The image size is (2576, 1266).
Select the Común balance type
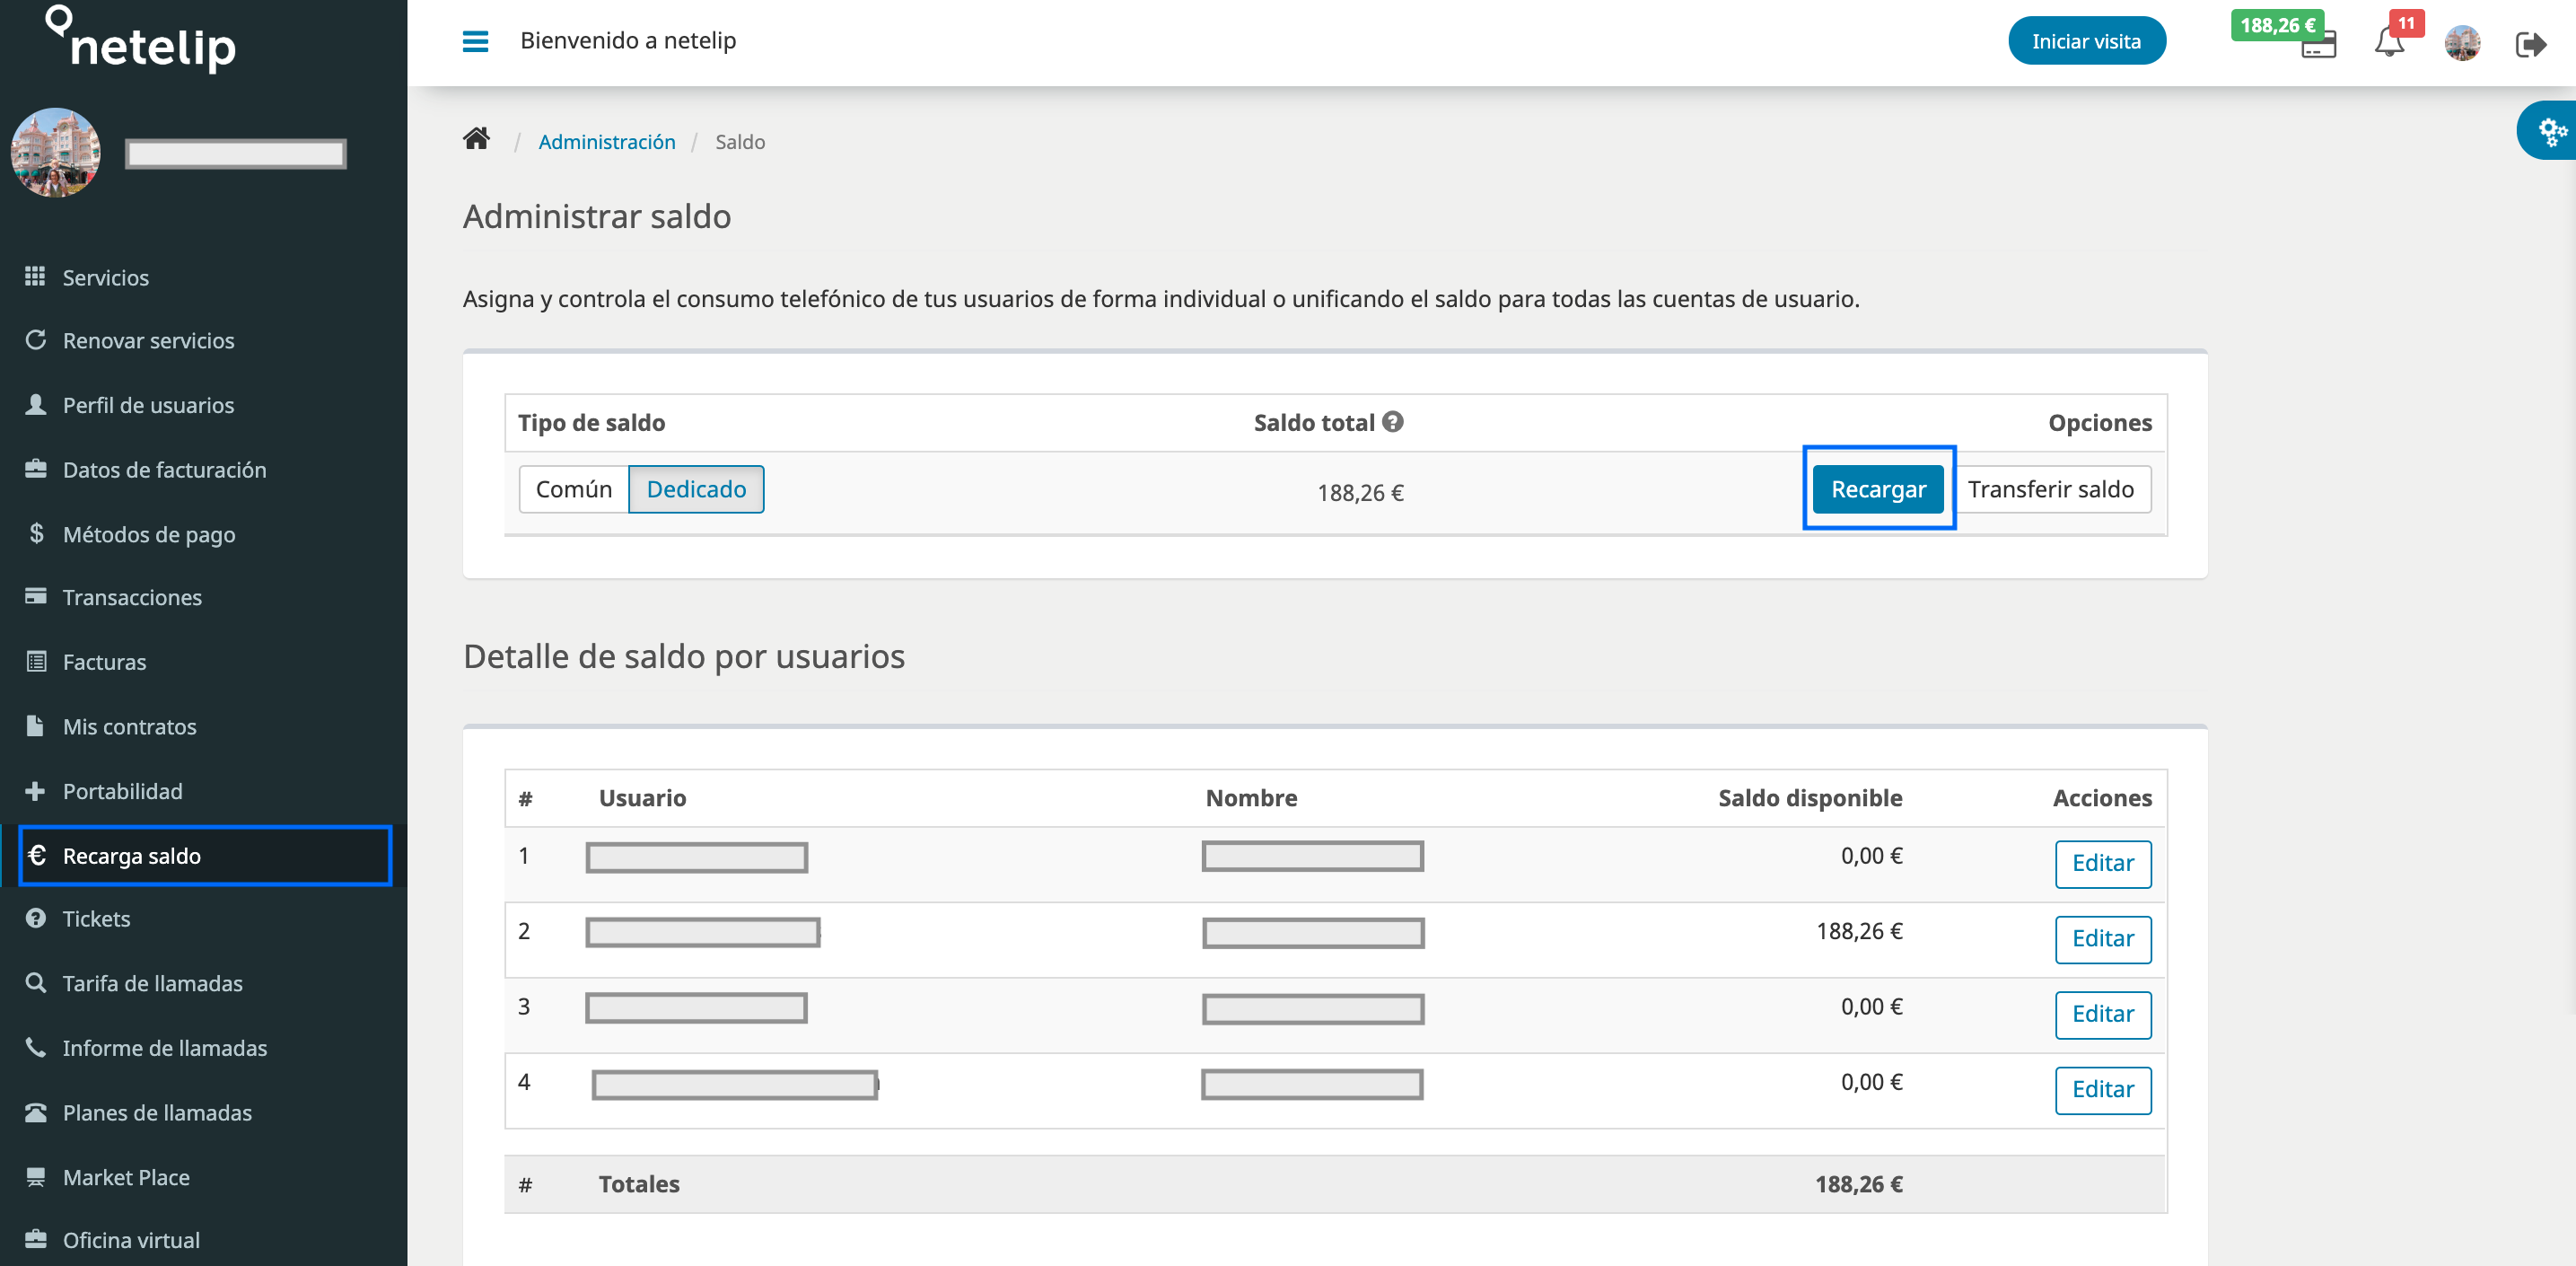pos(574,489)
